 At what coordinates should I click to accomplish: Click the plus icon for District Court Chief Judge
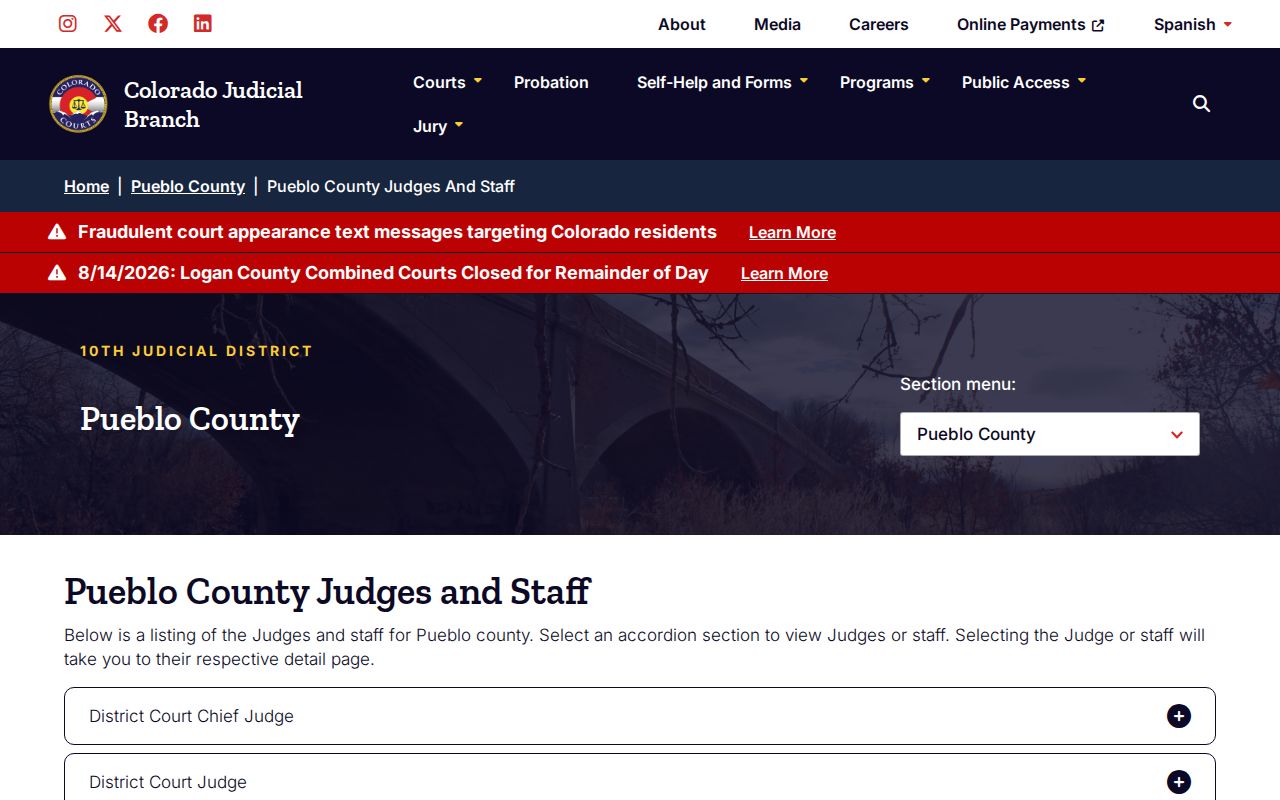click(1179, 716)
